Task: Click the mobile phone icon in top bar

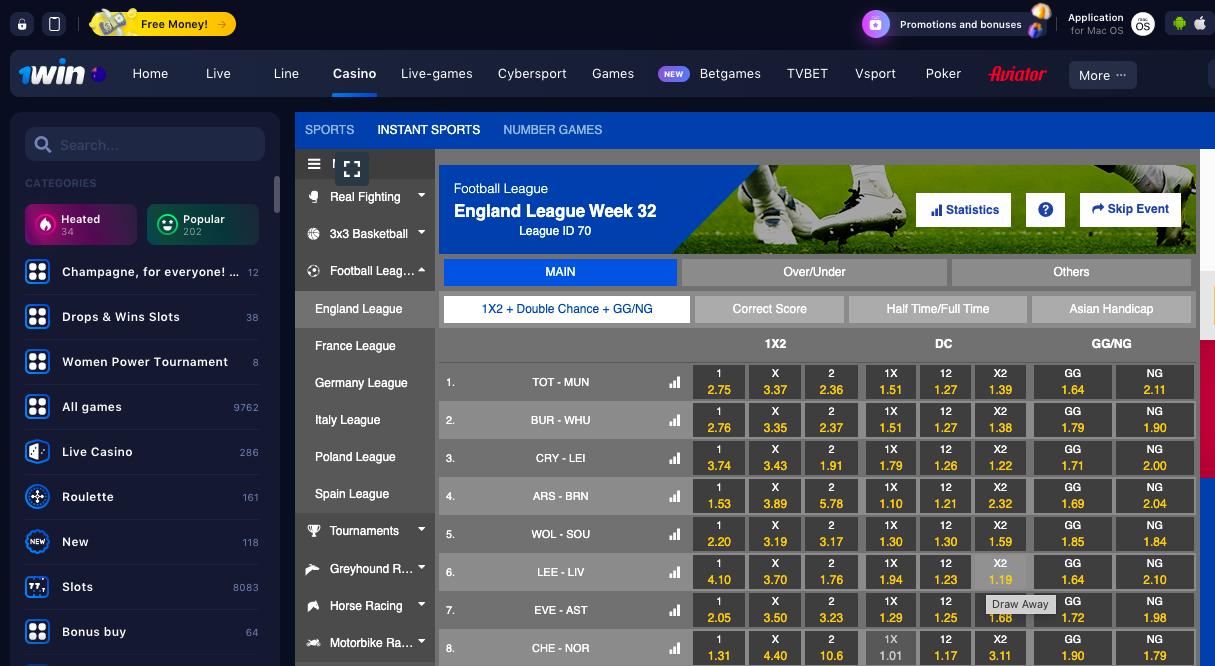Action: pyautogui.click(x=54, y=24)
